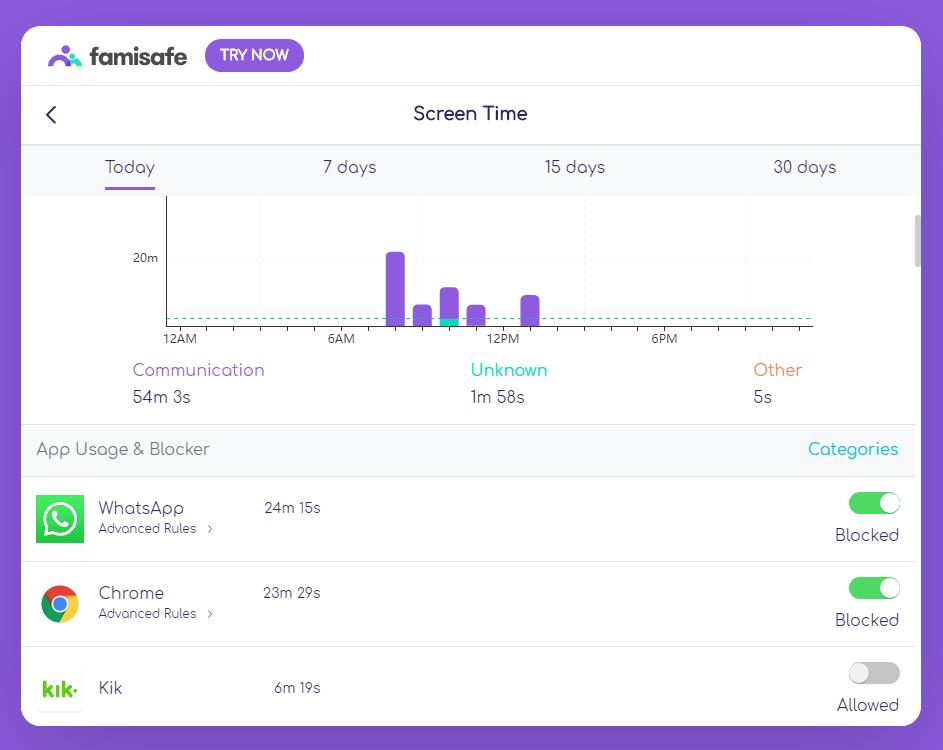Click the tallest purple bar in chart
943x750 pixels.
click(x=395, y=288)
